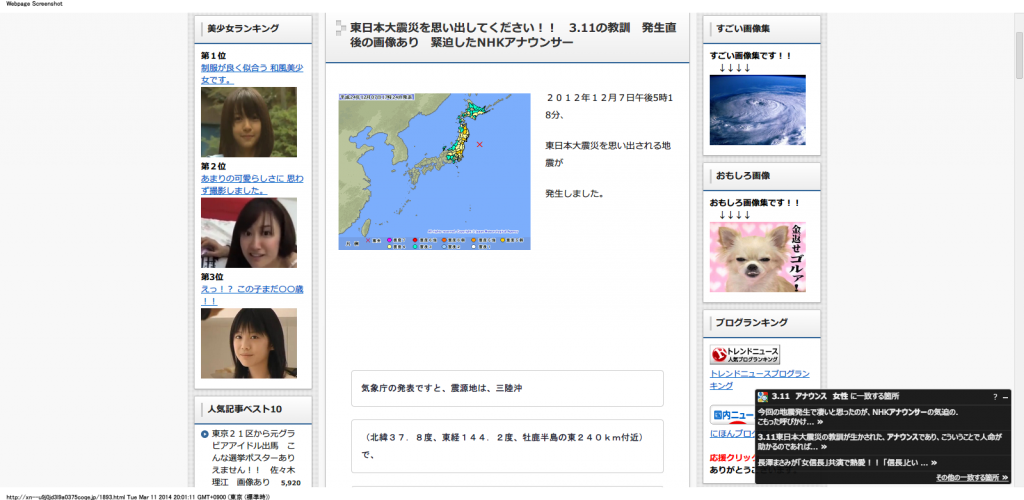Click the typhoon satellite image thumbnail
Image resolution: width=1024 pixels, height=500 pixels.
click(x=758, y=110)
